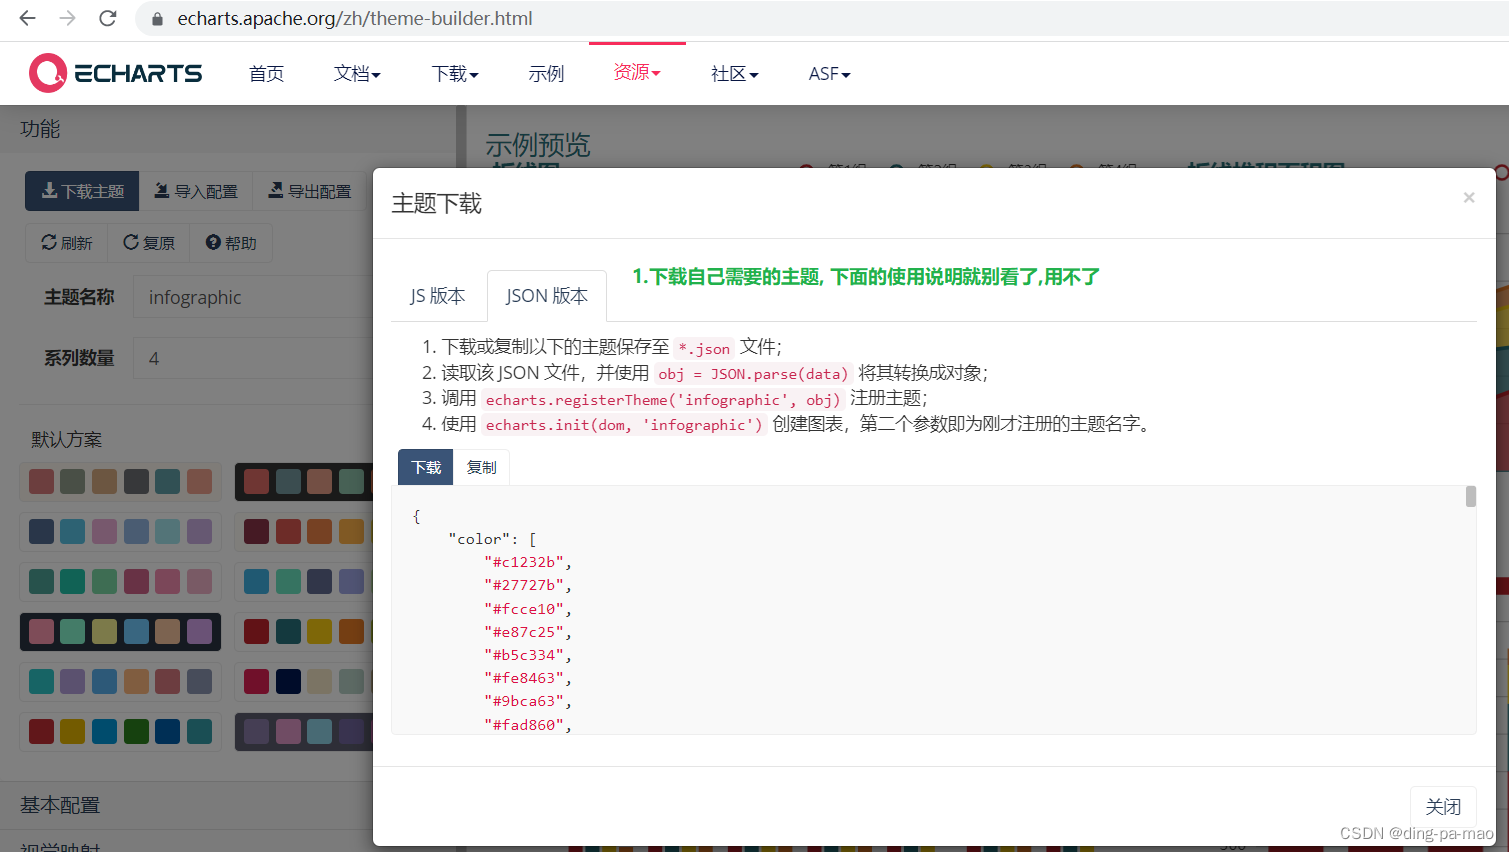
Task: Select the highlighted default color scheme palette
Action: pos(120,631)
